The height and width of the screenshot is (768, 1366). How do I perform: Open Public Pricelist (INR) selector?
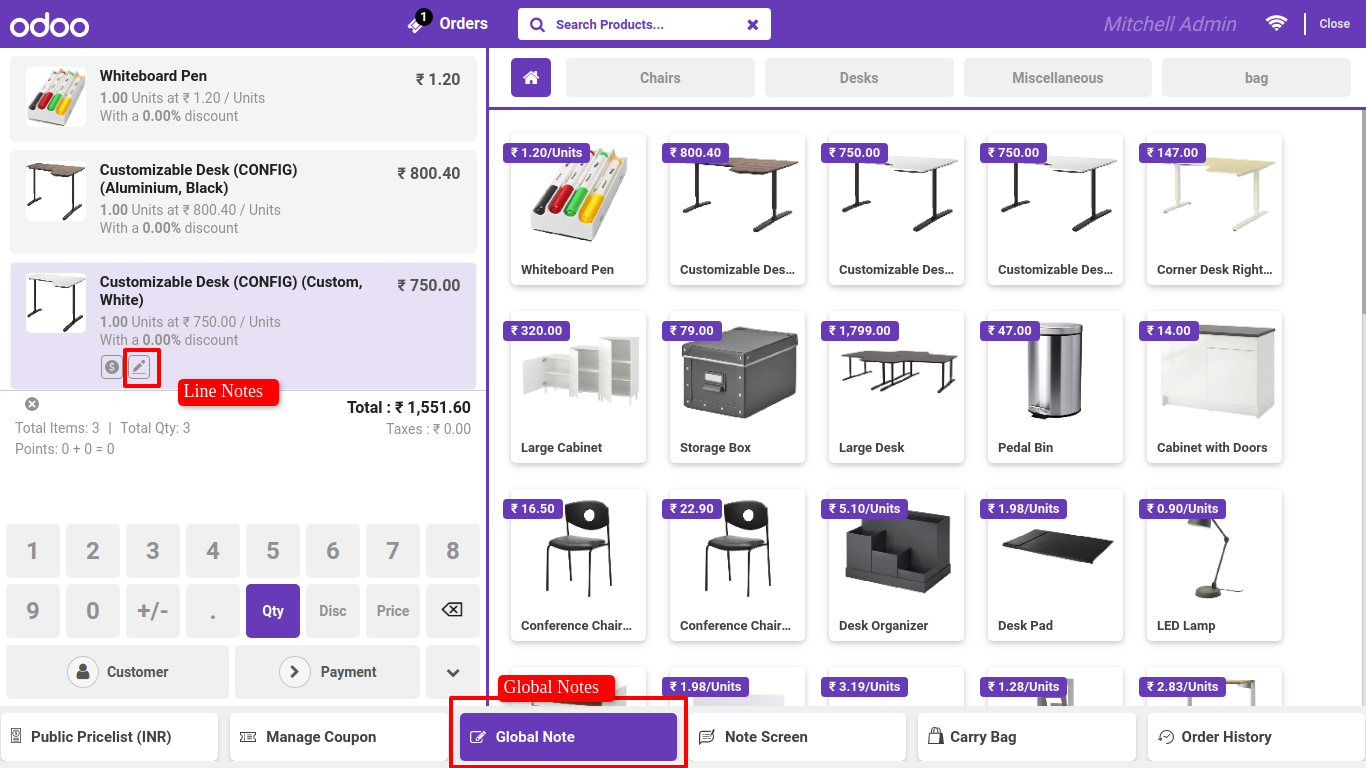[x=109, y=737]
